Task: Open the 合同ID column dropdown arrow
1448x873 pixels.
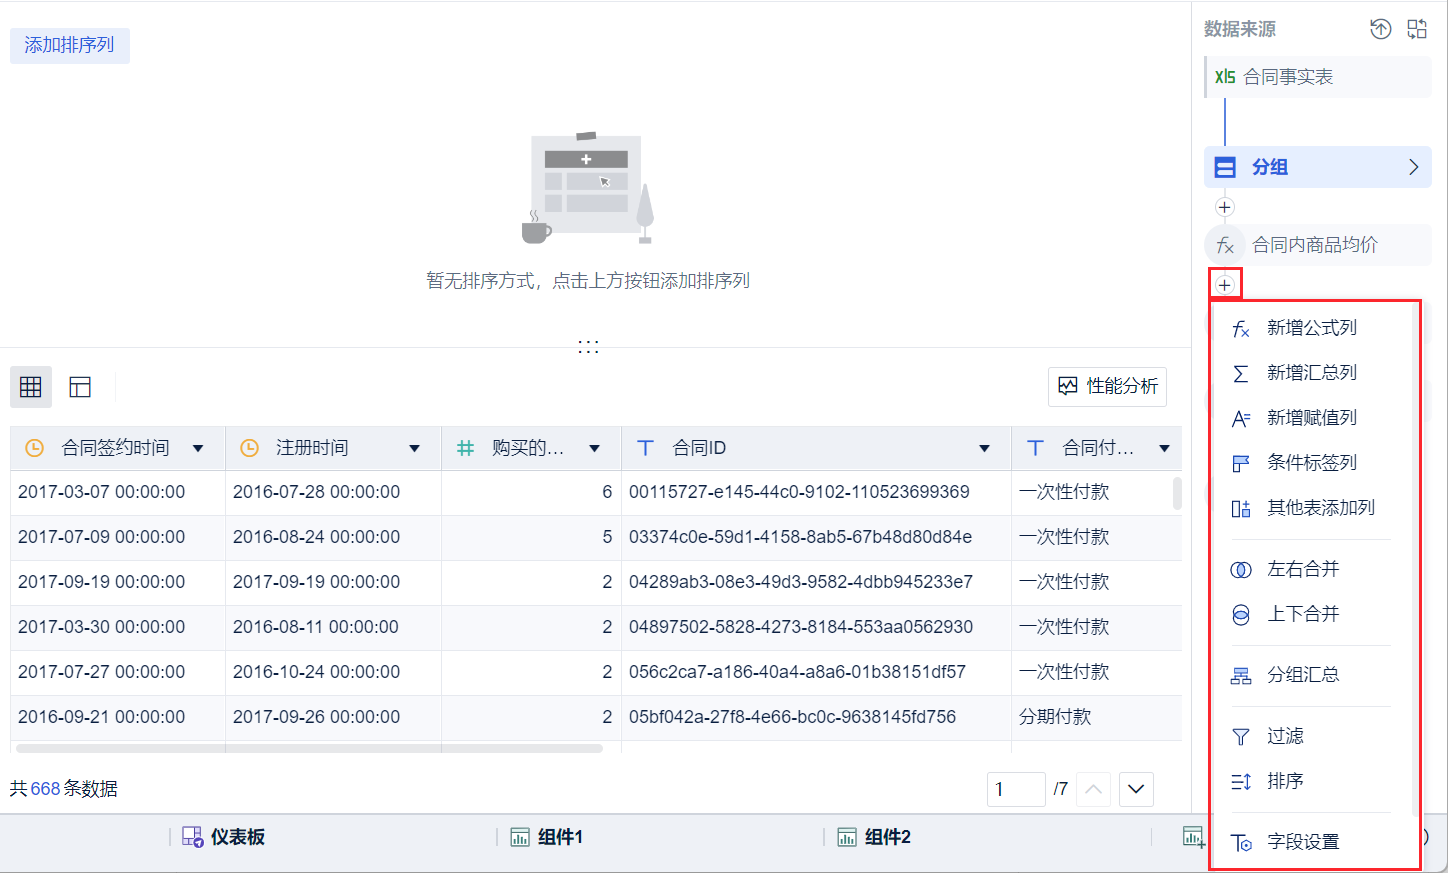Action: click(984, 448)
